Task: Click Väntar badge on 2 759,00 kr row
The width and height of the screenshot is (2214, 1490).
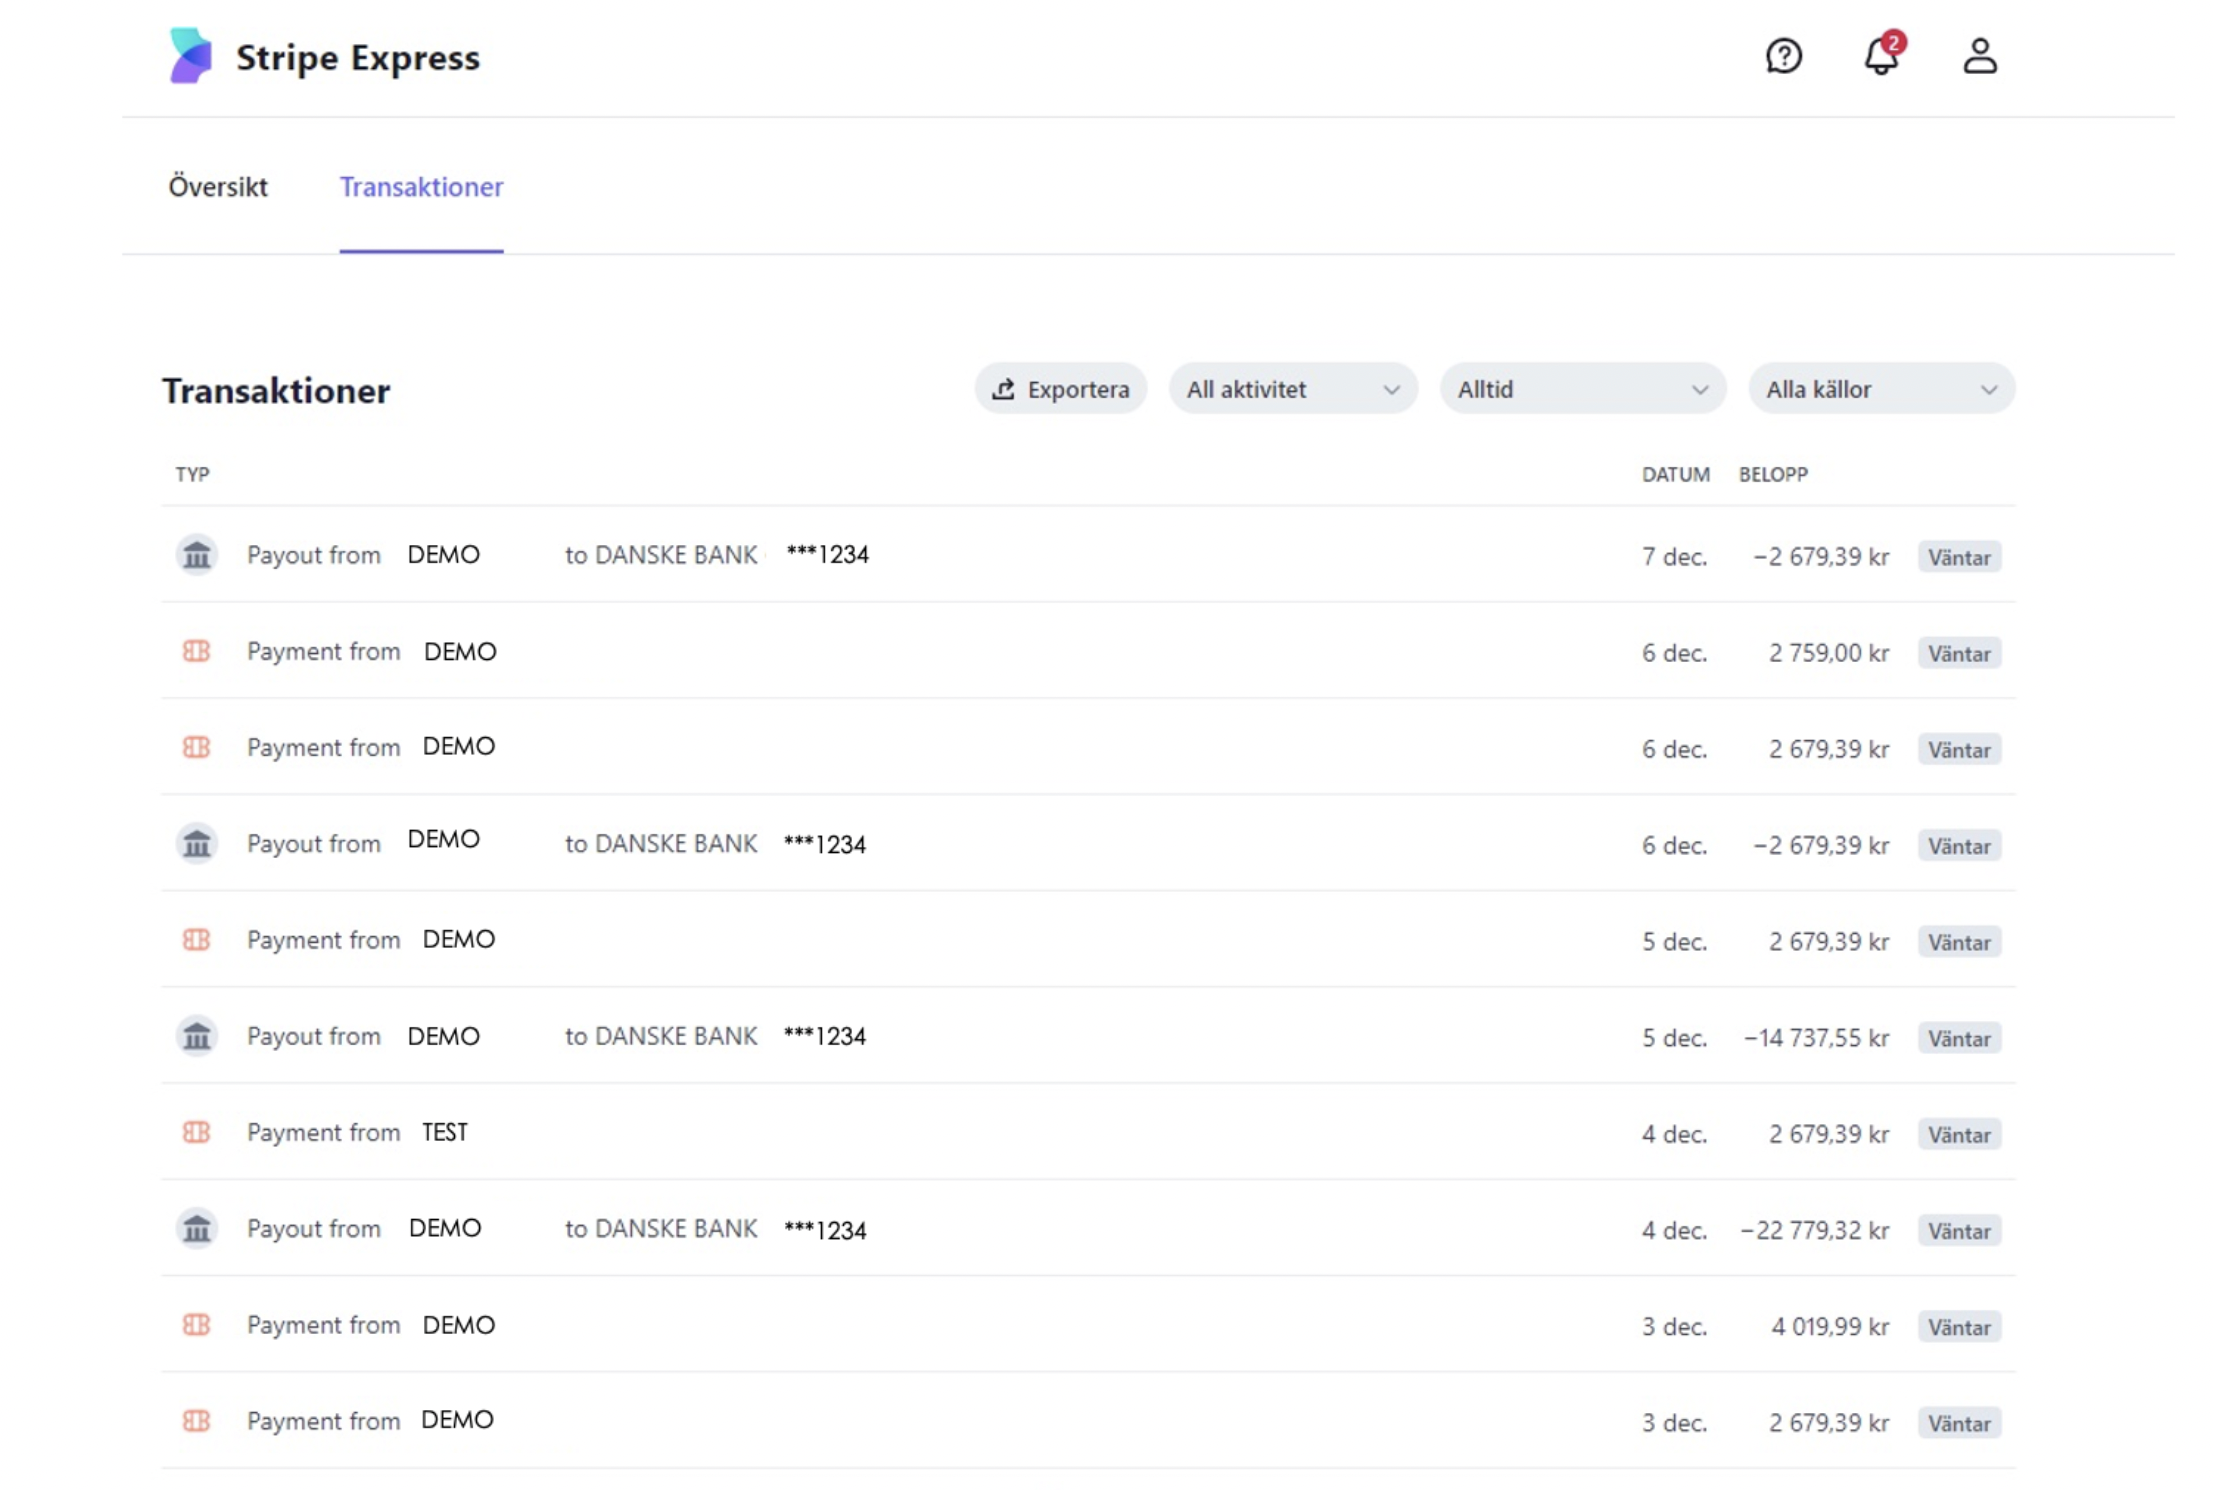Action: [1960, 653]
